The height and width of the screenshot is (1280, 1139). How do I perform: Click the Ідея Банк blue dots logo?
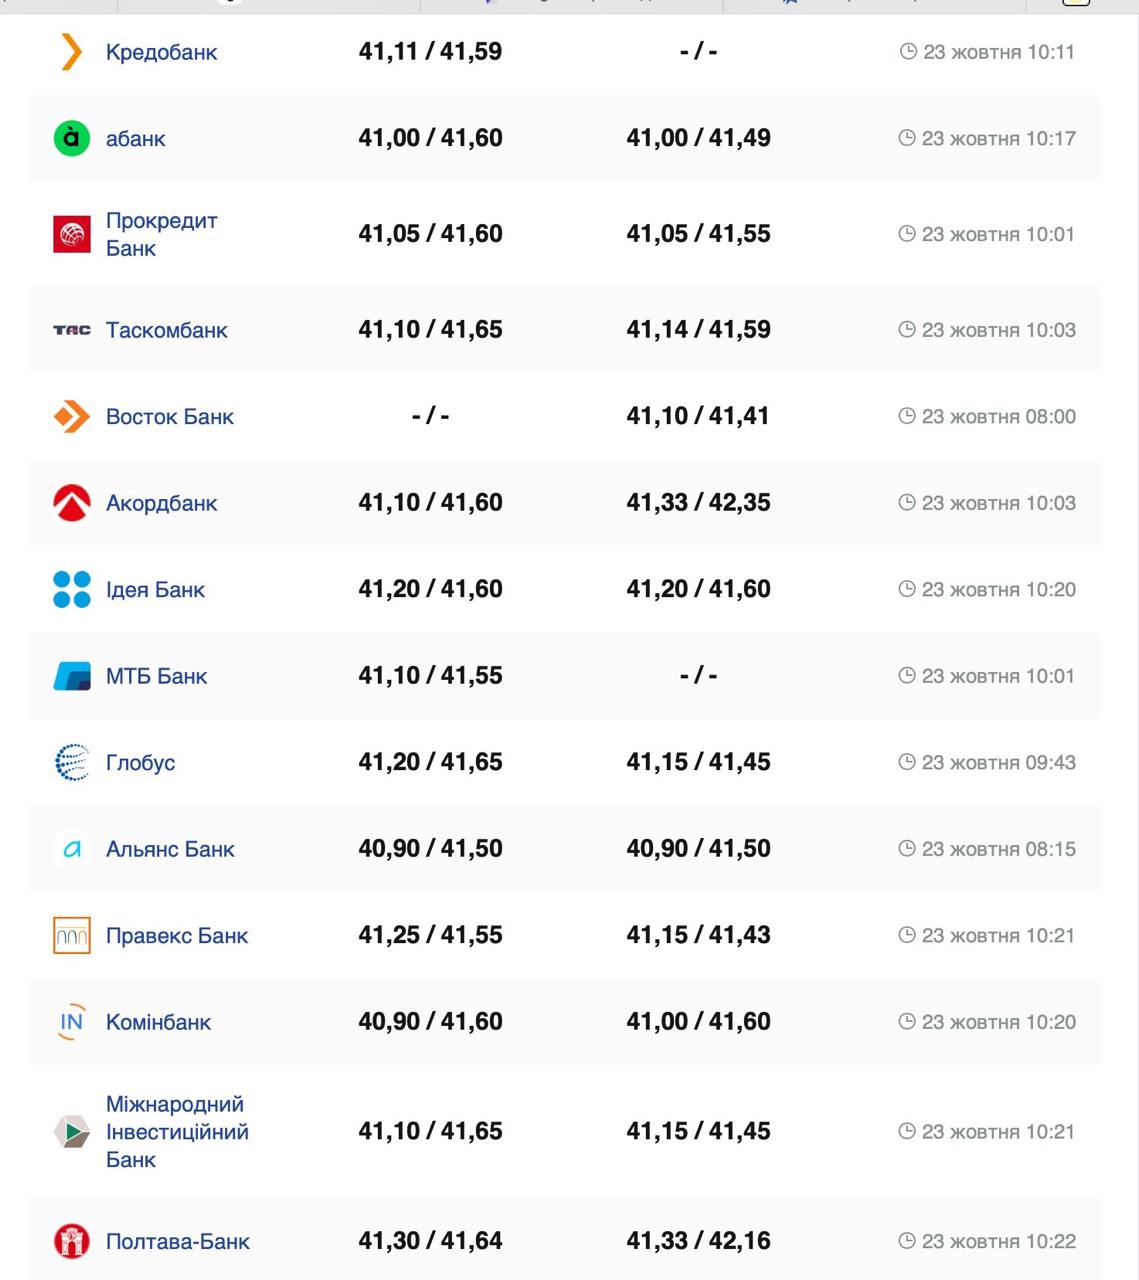71,589
